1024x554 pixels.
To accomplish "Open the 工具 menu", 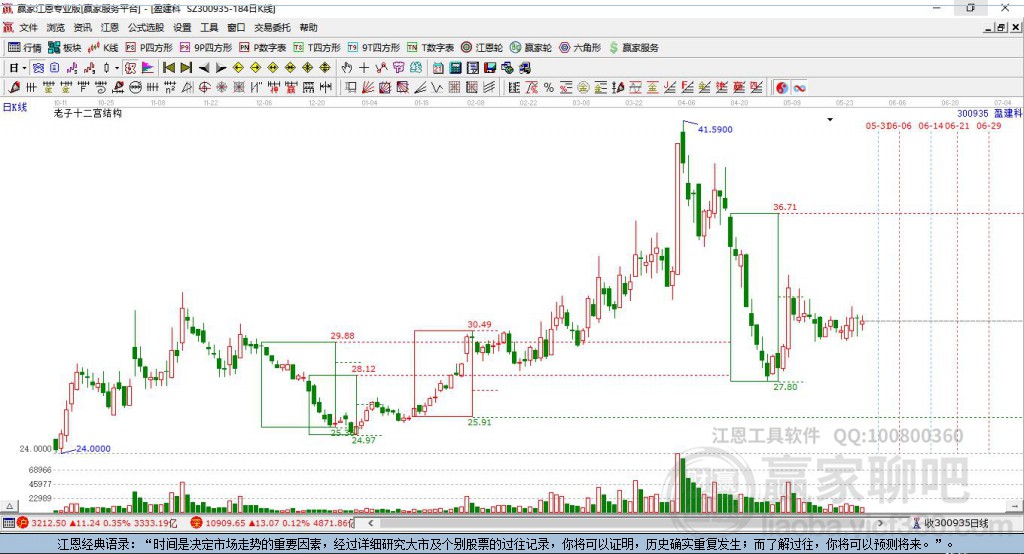I will click(x=209, y=27).
